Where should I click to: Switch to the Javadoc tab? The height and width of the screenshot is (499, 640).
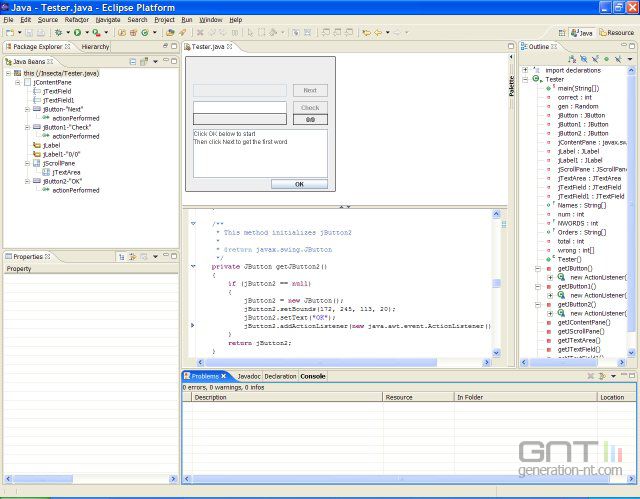[x=249, y=376]
